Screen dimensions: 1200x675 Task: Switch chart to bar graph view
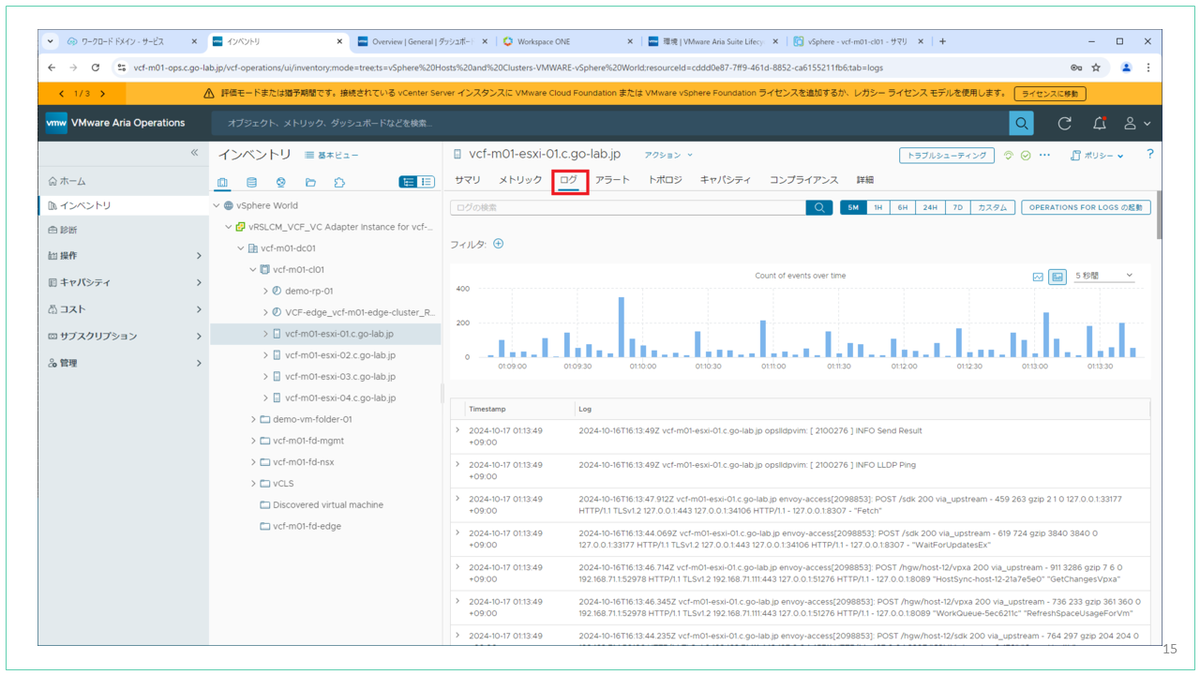point(1057,276)
